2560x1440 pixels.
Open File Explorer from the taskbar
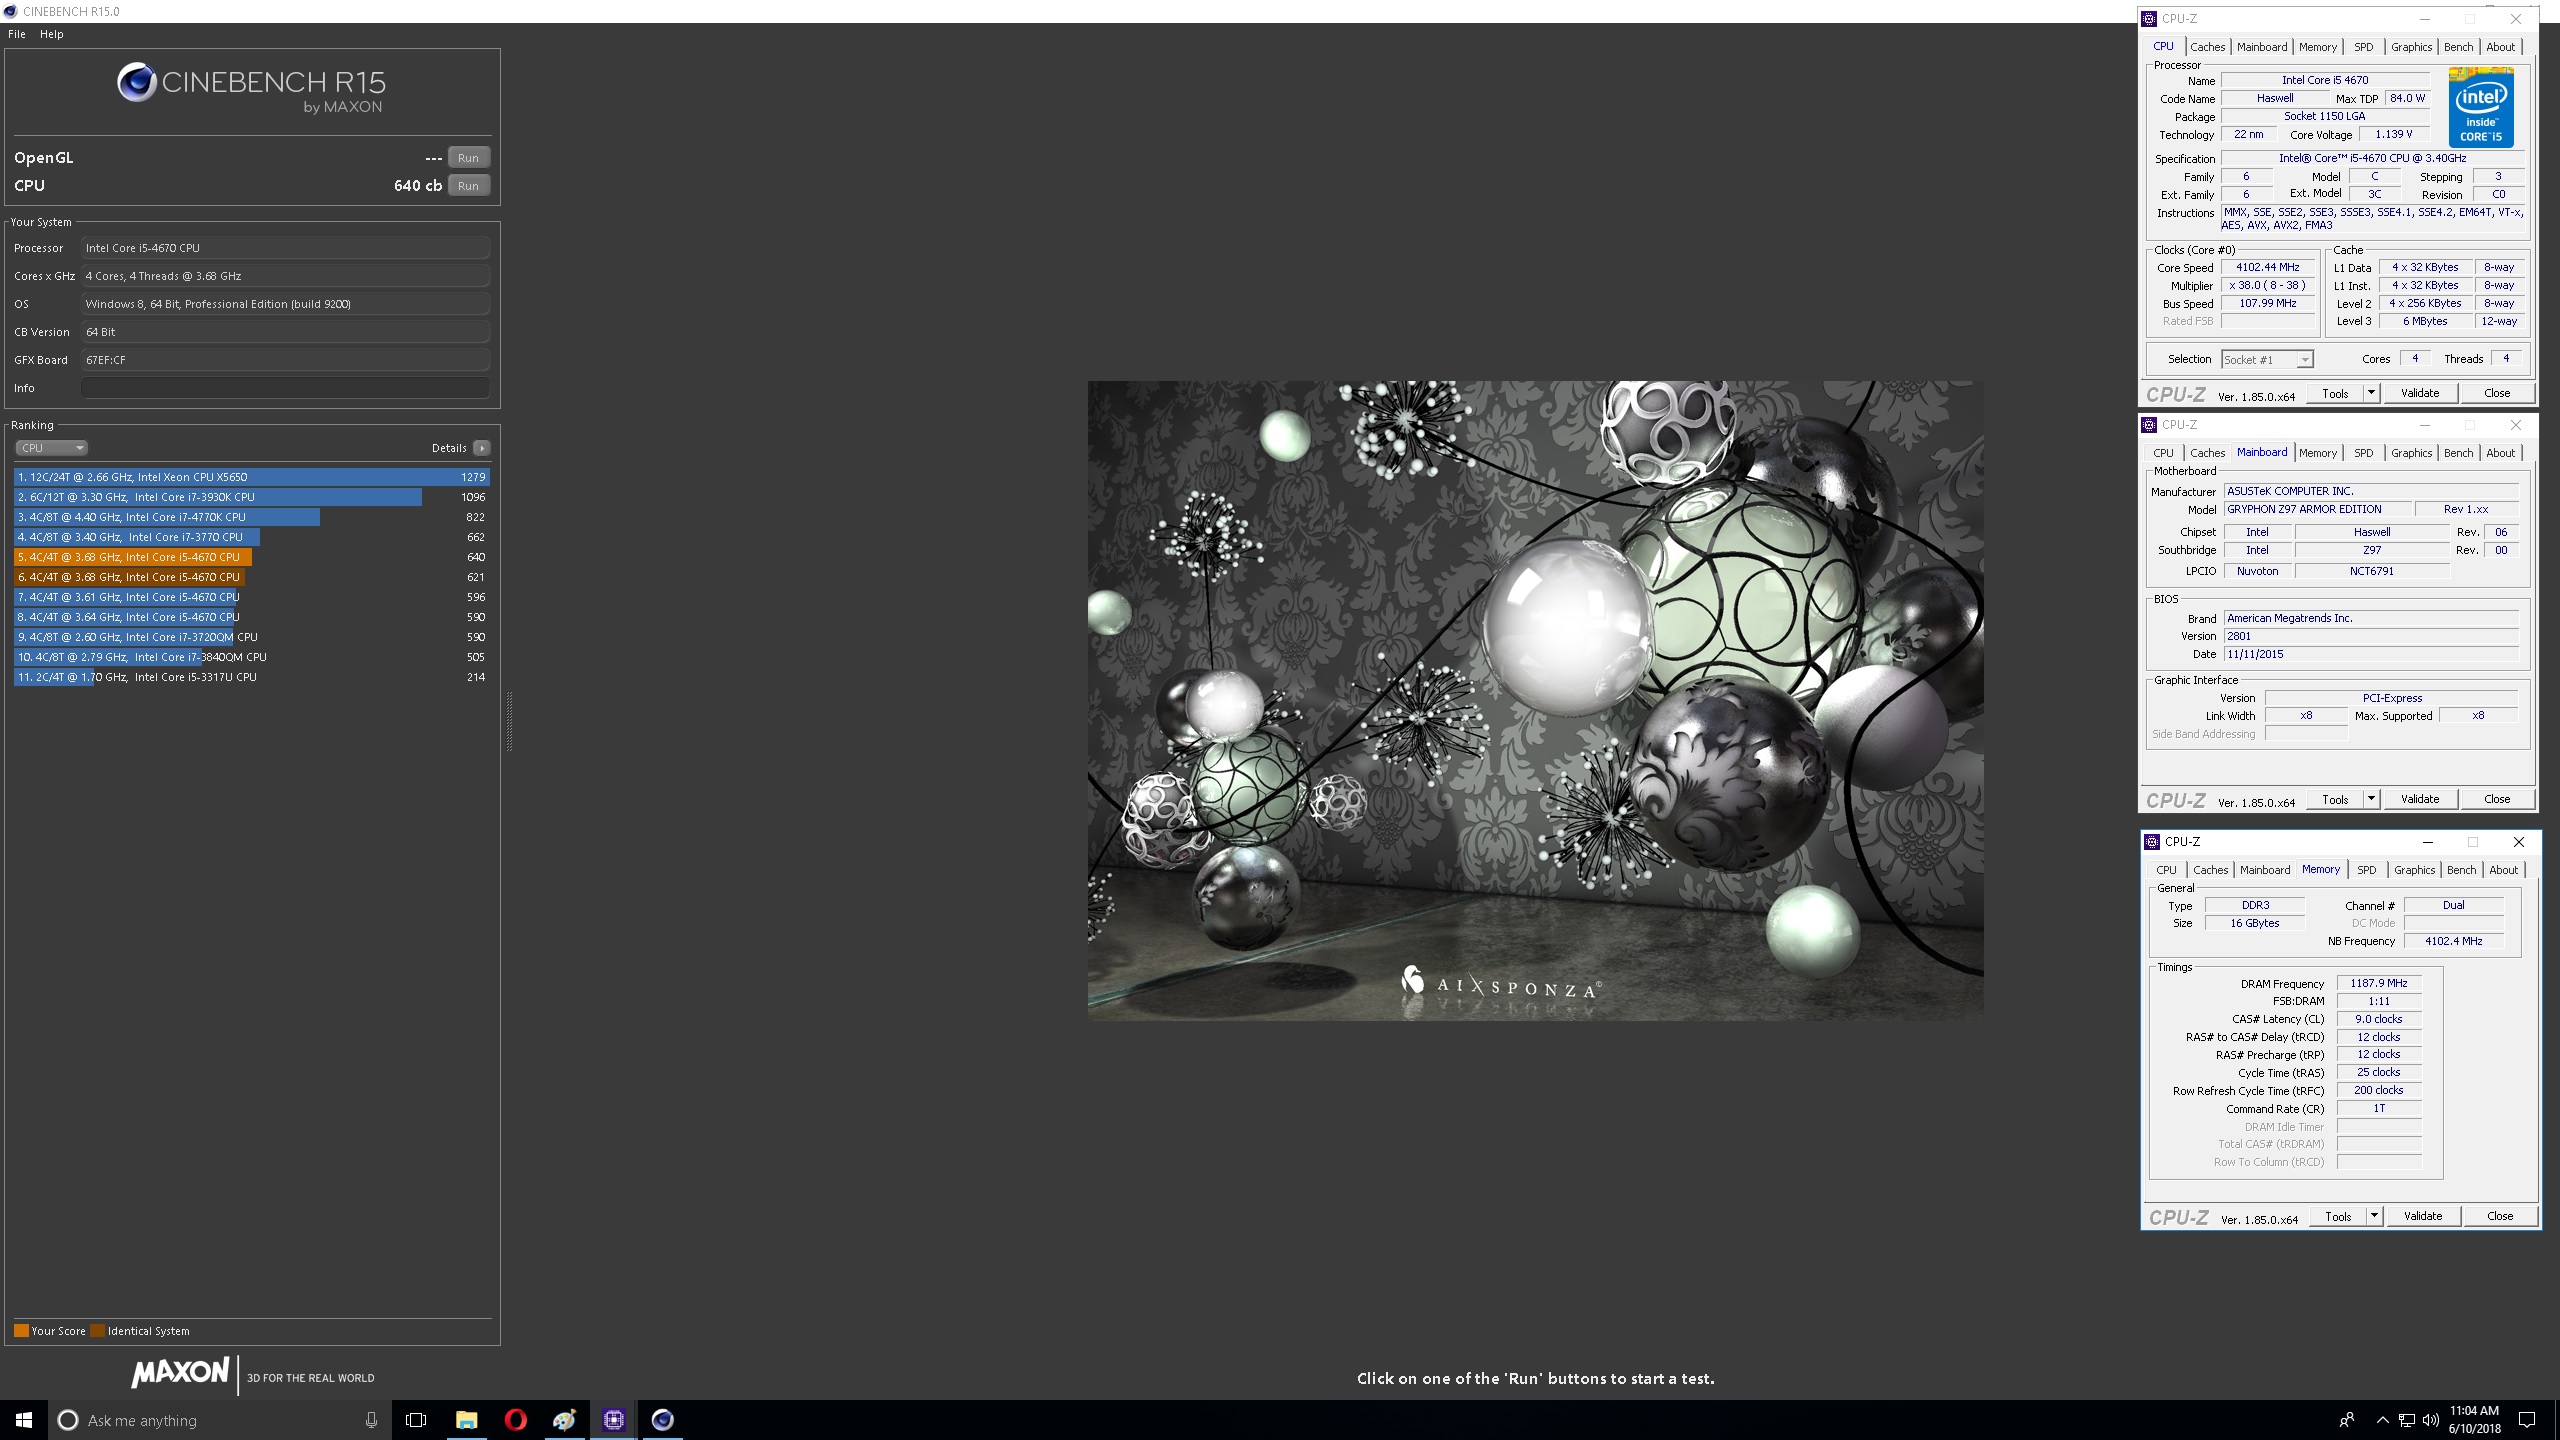[466, 1420]
